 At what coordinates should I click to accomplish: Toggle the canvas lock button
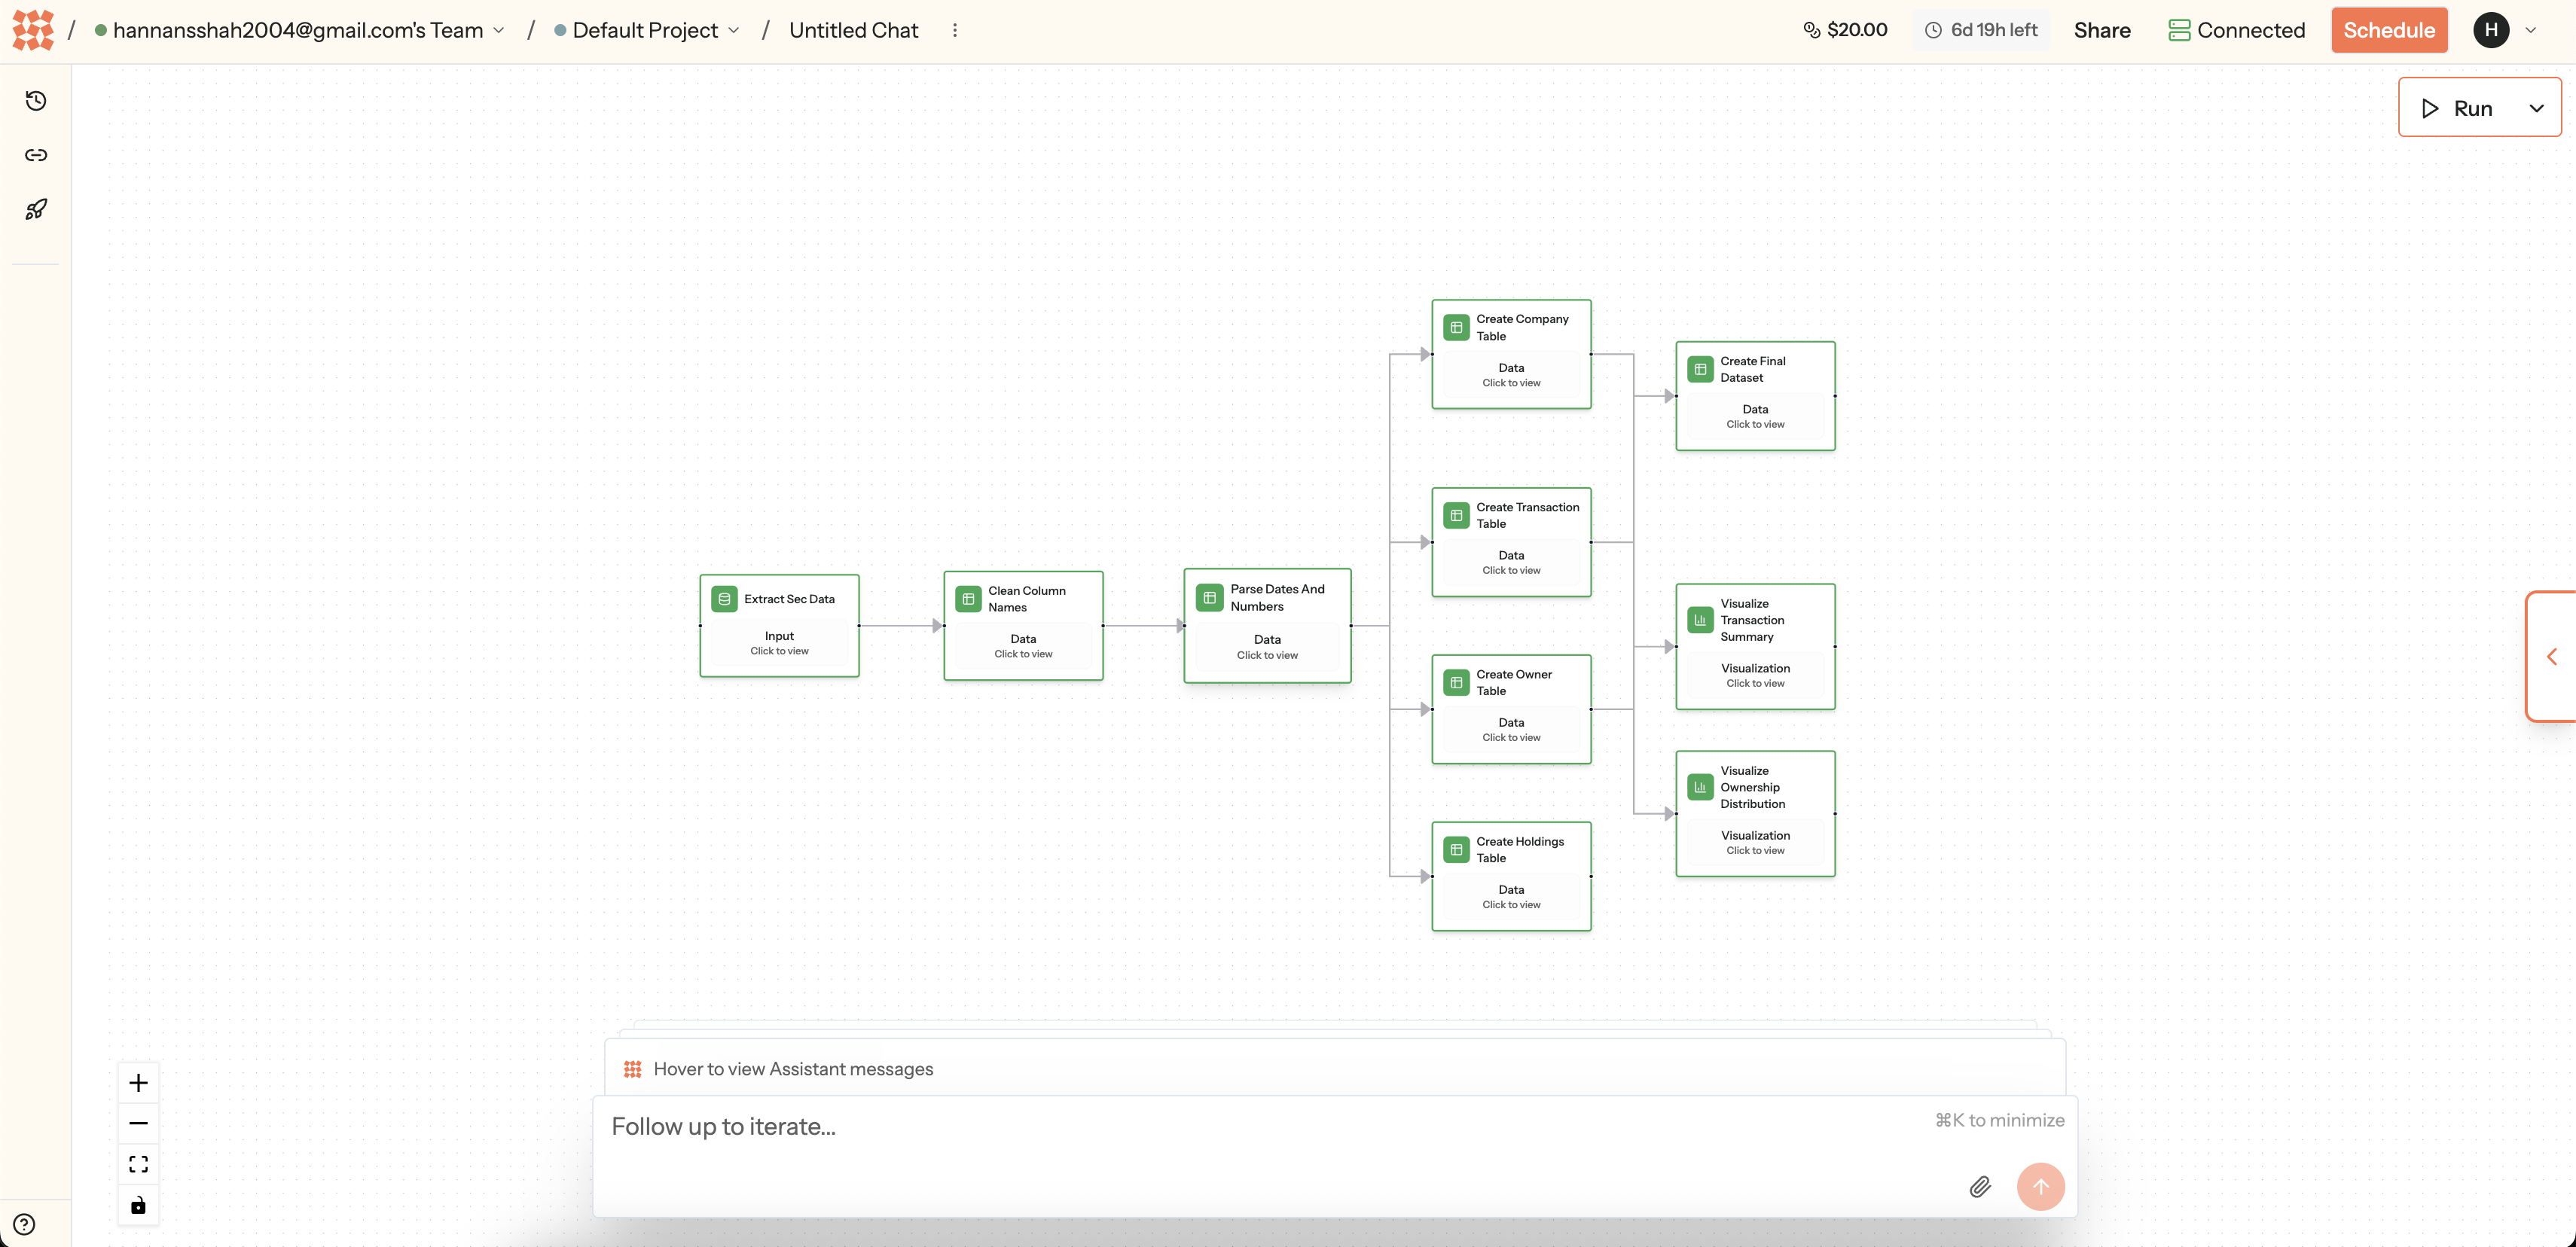[x=138, y=1205]
